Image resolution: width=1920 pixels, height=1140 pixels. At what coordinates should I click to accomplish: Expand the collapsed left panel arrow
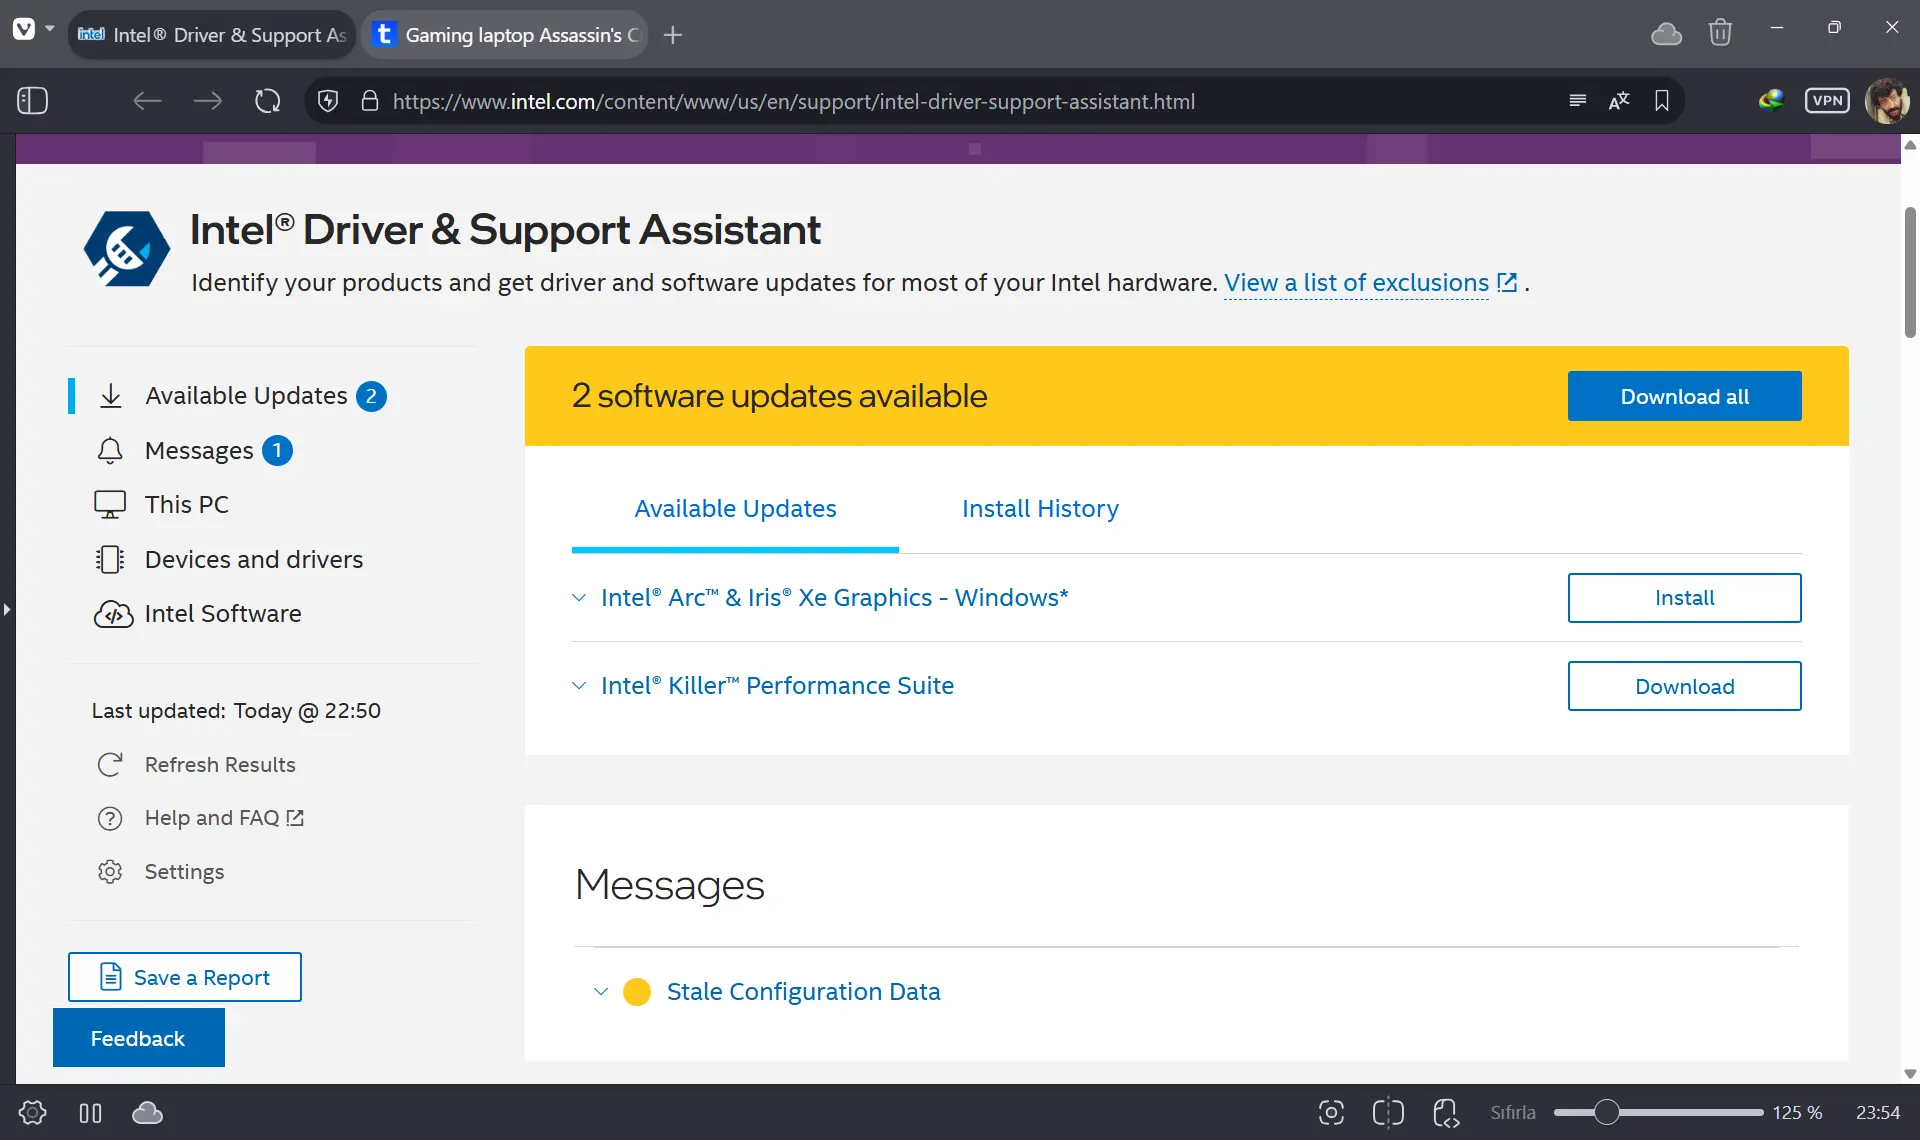tap(6, 609)
